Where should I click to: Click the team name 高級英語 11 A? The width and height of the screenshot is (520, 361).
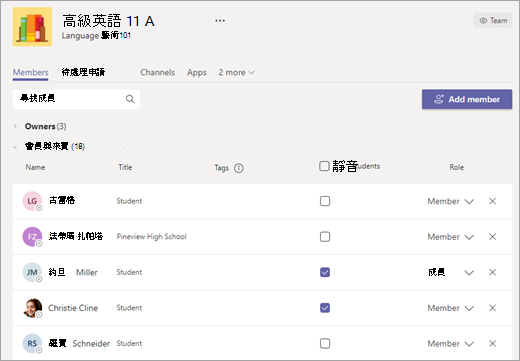pyautogui.click(x=108, y=21)
